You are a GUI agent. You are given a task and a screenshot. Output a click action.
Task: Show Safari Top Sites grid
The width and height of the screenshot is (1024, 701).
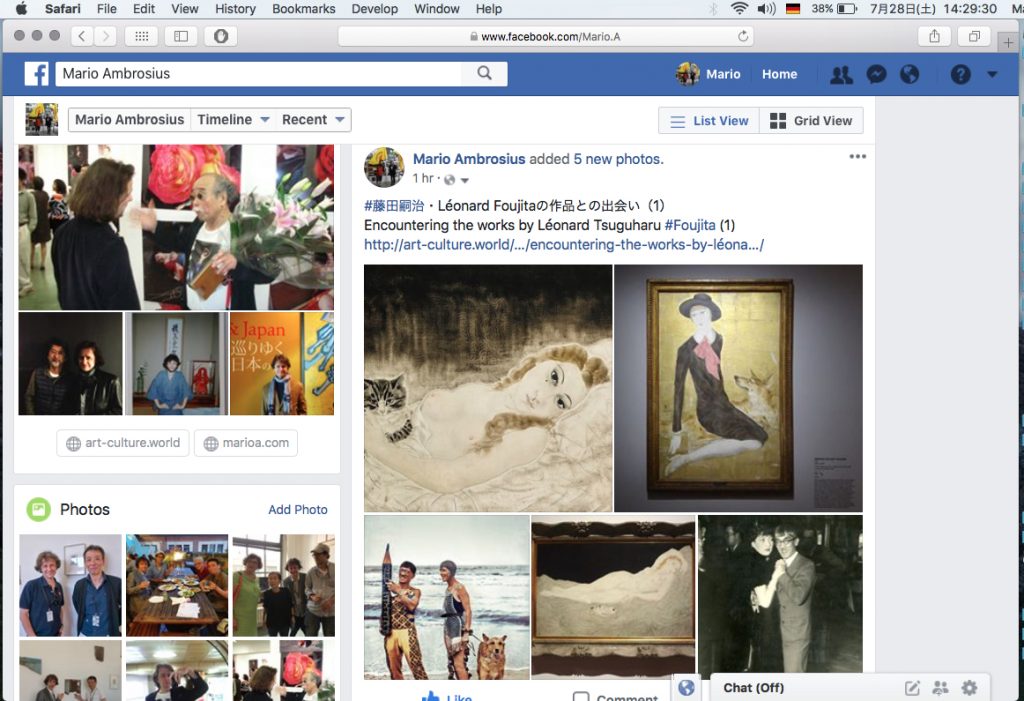[x=142, y=36]
